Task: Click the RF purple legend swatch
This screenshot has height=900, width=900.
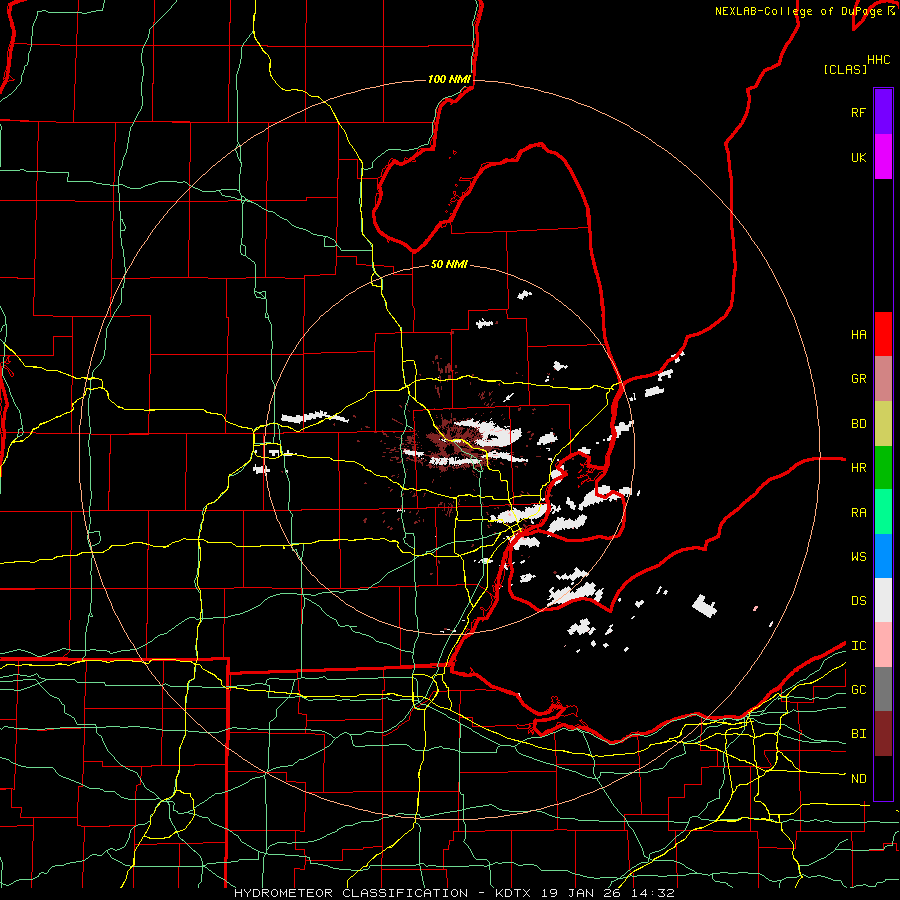Action: pos(883,112)
